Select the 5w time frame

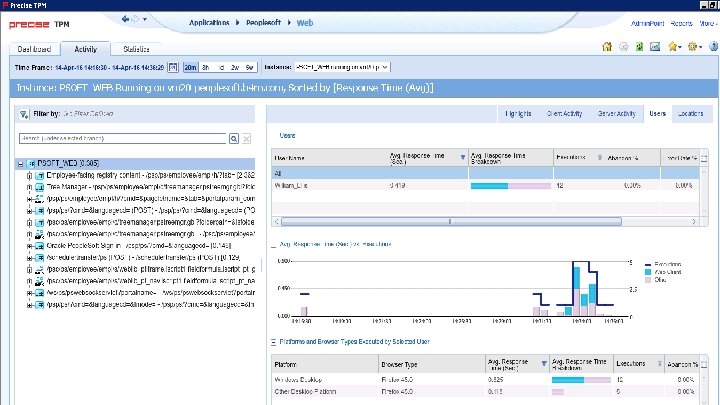tap(249, 67)
